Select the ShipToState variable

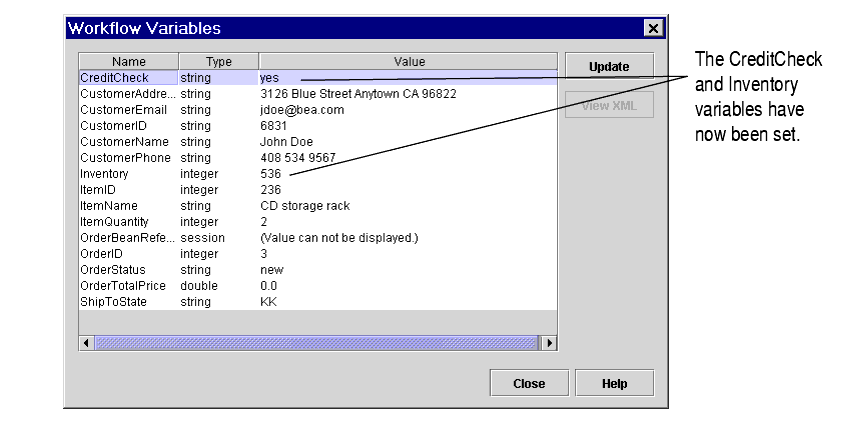(113, 302)
